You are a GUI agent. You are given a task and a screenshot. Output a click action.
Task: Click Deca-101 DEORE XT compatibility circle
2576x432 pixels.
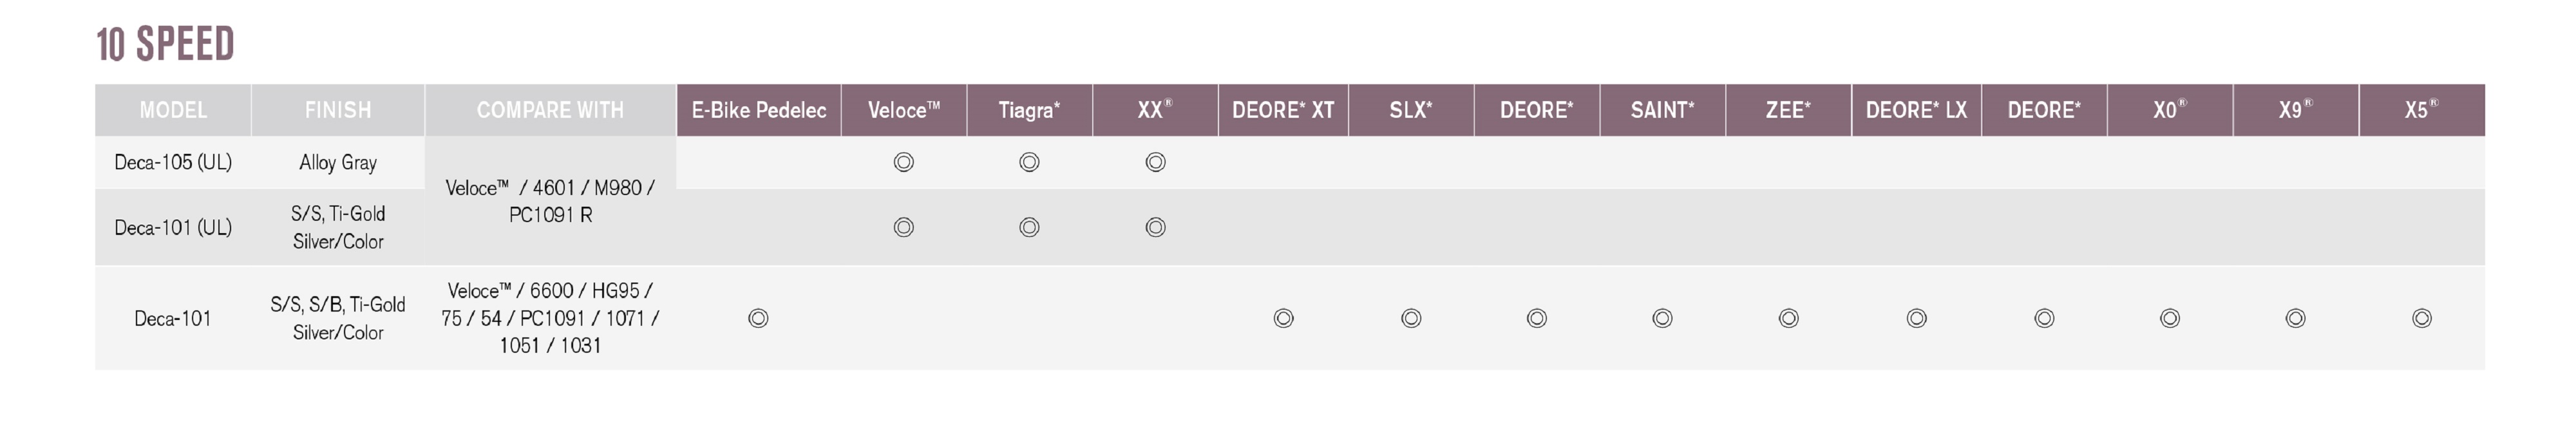[1283, 318]
